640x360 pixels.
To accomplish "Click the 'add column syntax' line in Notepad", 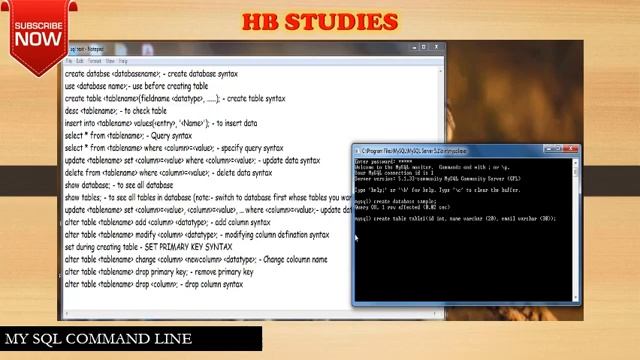I will (167, 222).
